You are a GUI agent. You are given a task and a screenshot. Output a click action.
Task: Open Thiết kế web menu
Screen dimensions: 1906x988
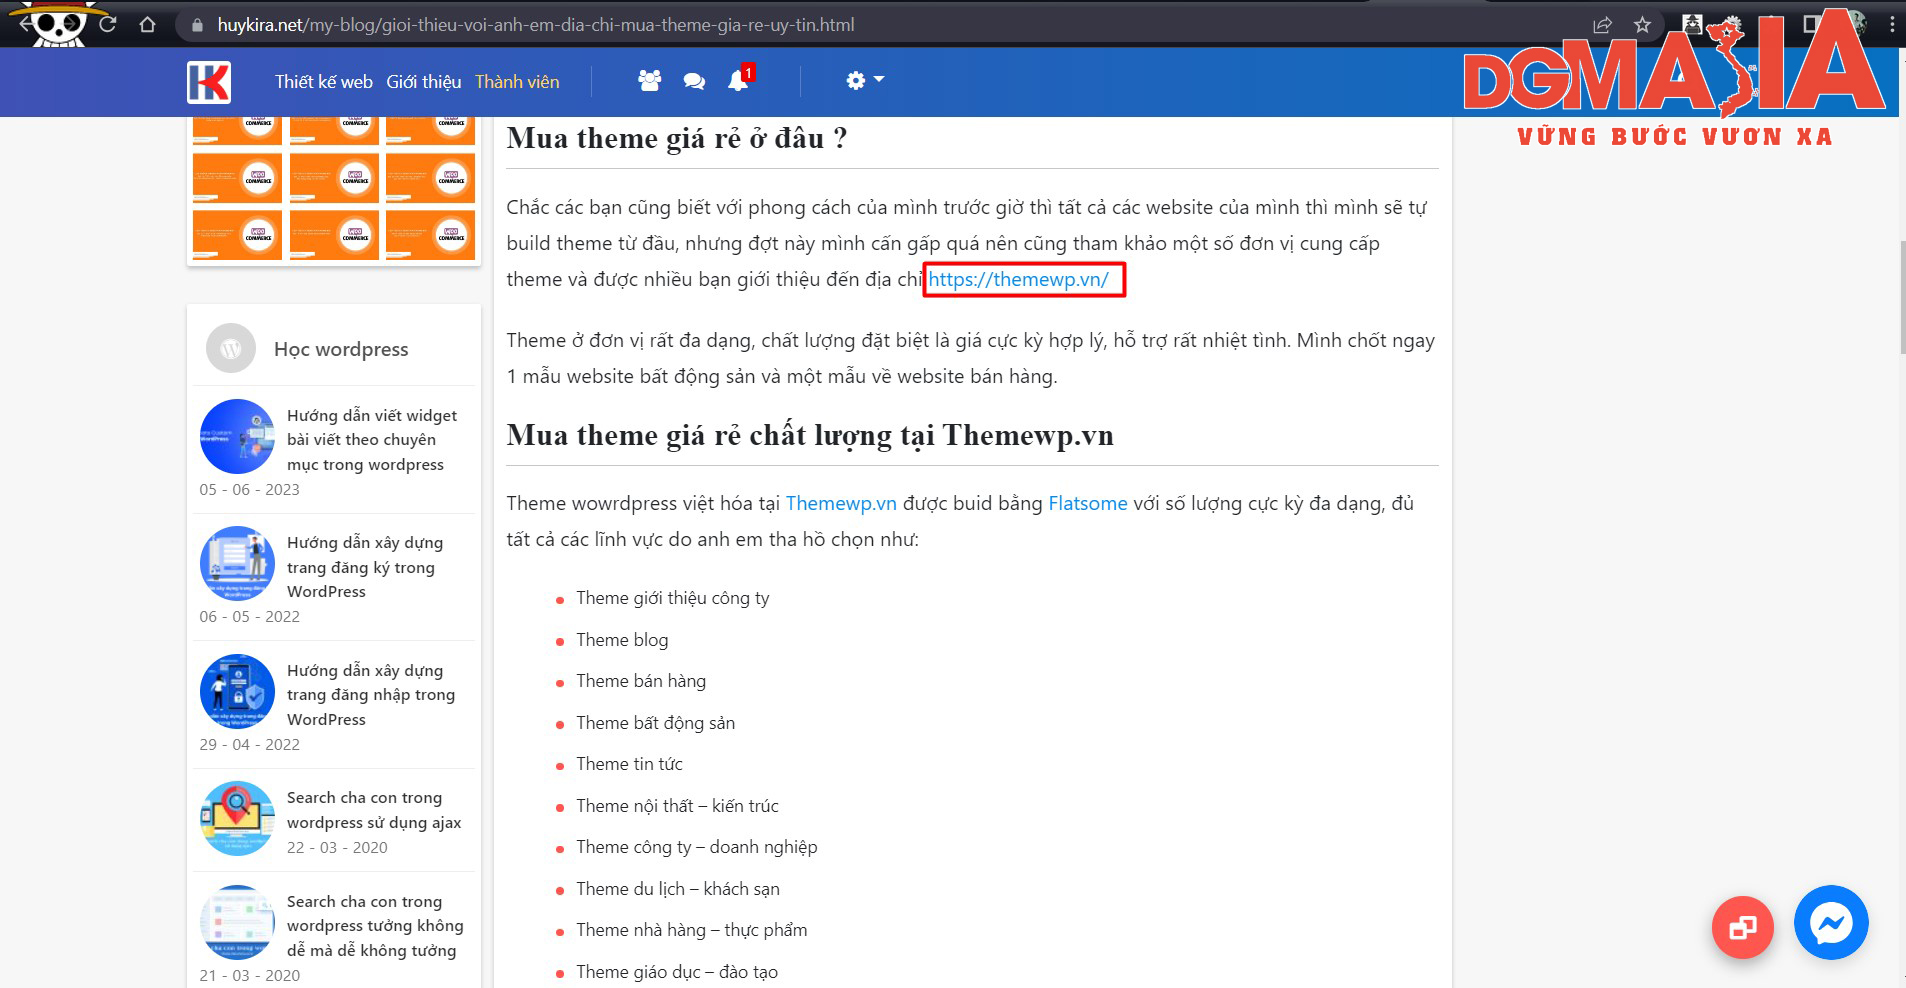click(324, 82)
